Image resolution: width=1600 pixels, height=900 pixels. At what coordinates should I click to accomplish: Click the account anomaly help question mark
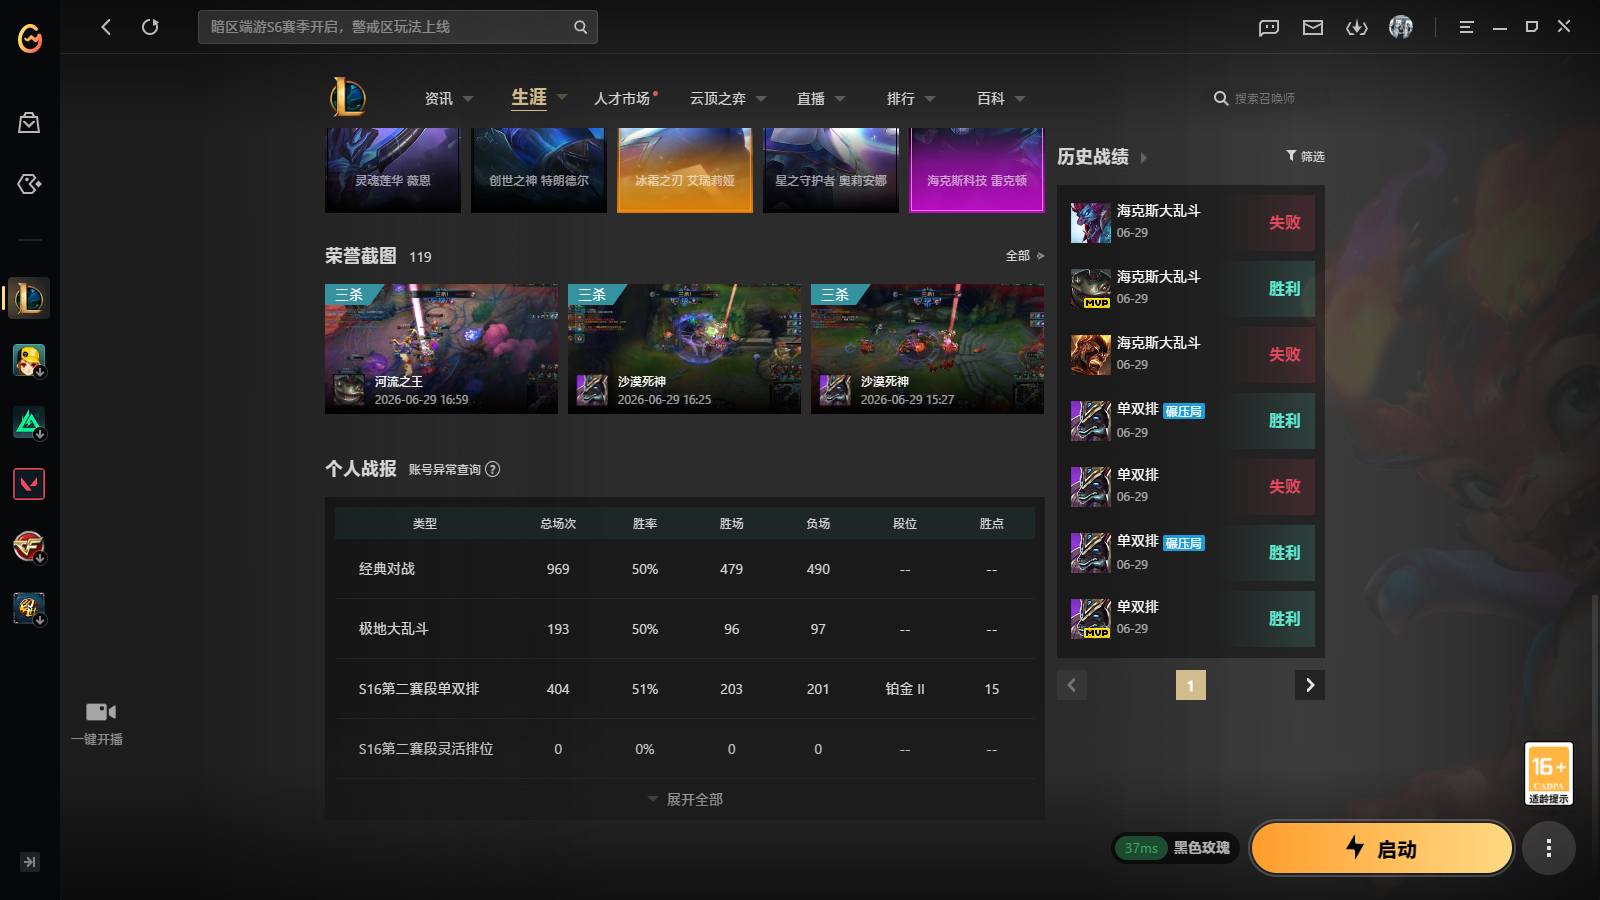coord(493,469)
